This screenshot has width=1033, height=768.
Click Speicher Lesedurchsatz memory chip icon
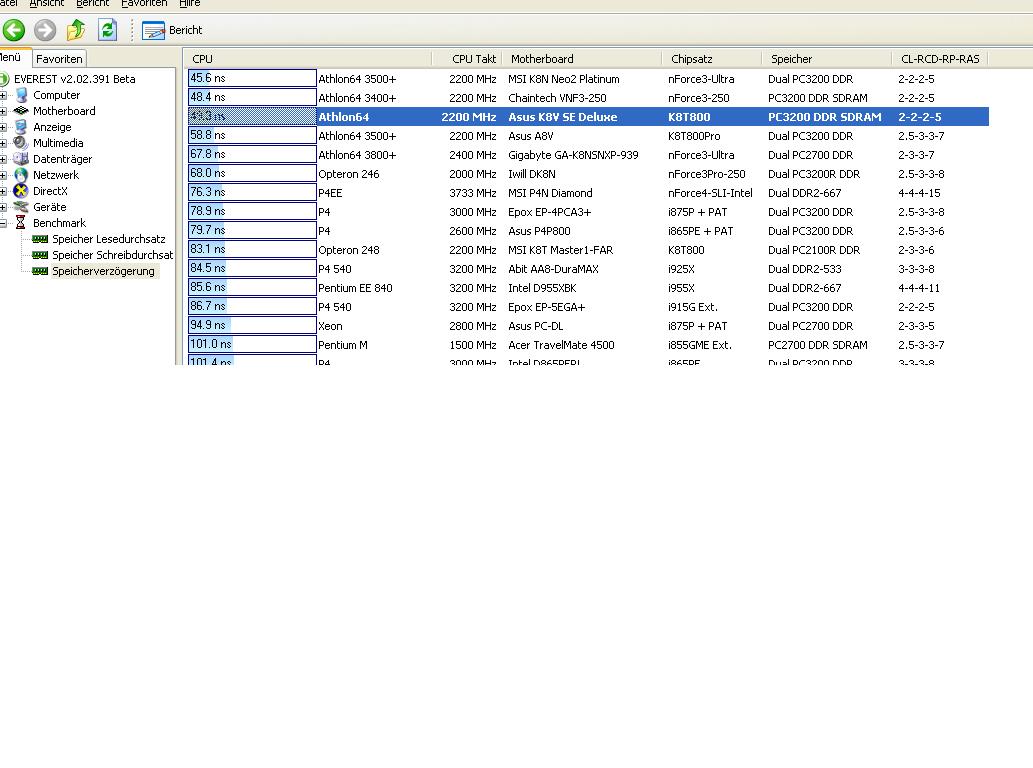click(x=40, y=238)
